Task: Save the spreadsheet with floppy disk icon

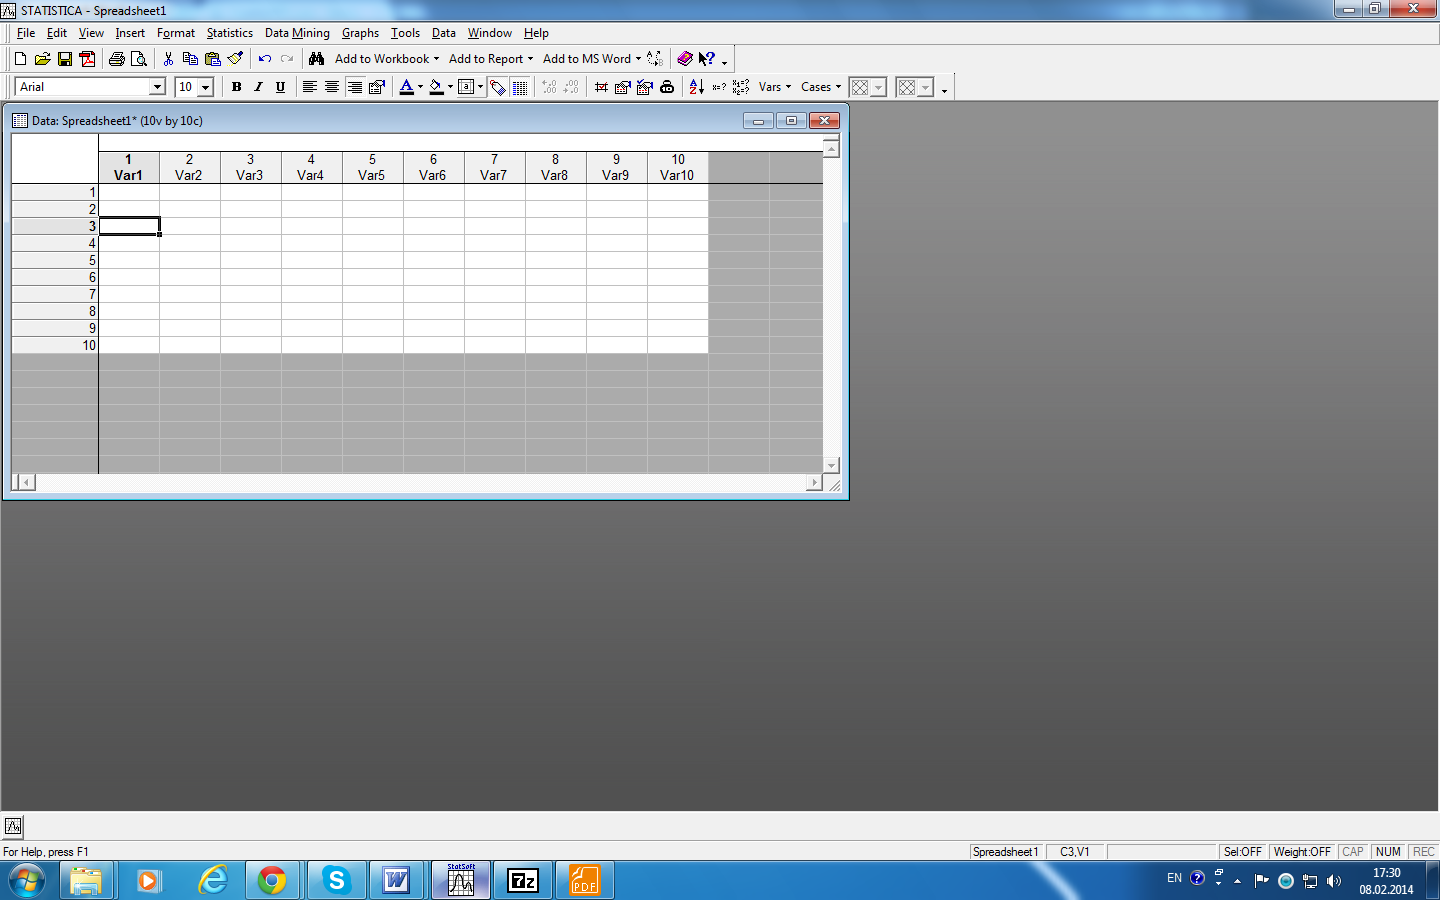Action: pos(64,59)
